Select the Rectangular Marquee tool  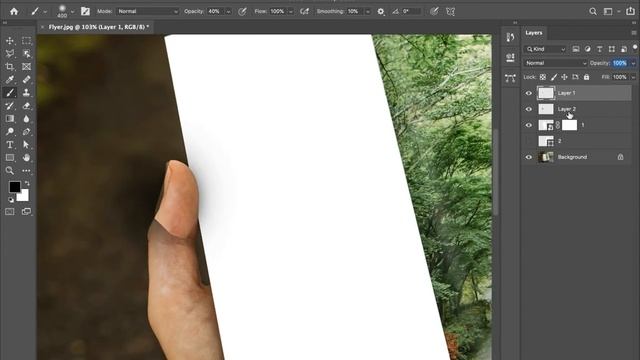[27, 41]
